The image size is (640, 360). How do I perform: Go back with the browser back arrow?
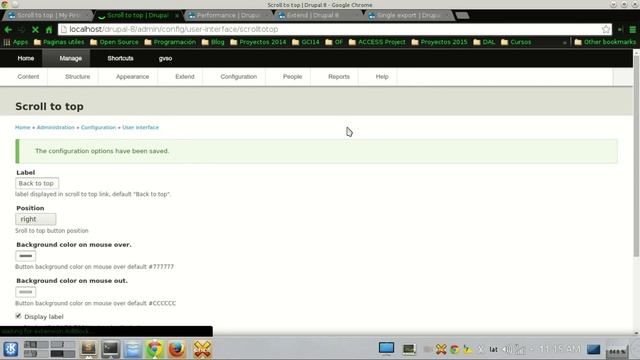pos(8,29)
